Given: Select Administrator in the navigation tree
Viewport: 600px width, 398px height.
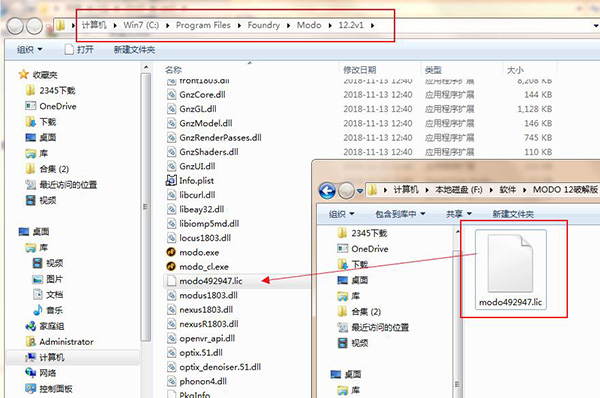Looking at the screenshot, I should 60,342.
